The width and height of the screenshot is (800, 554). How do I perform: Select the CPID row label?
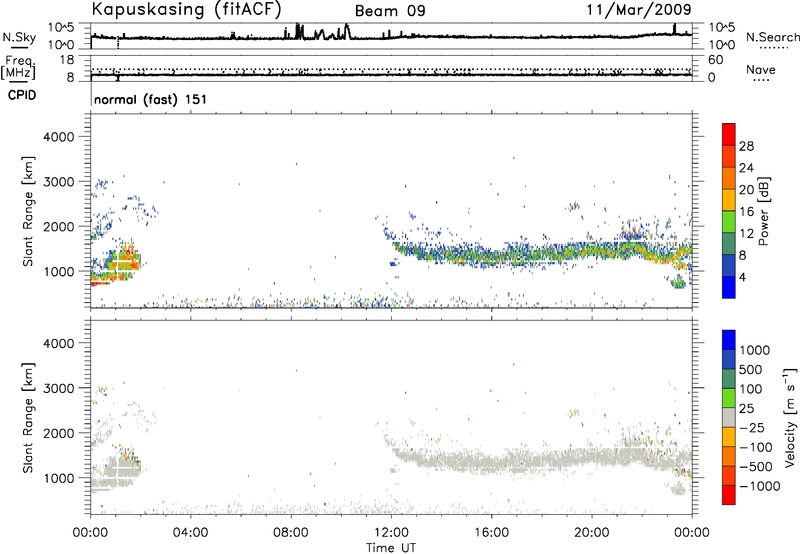[22, 95]
